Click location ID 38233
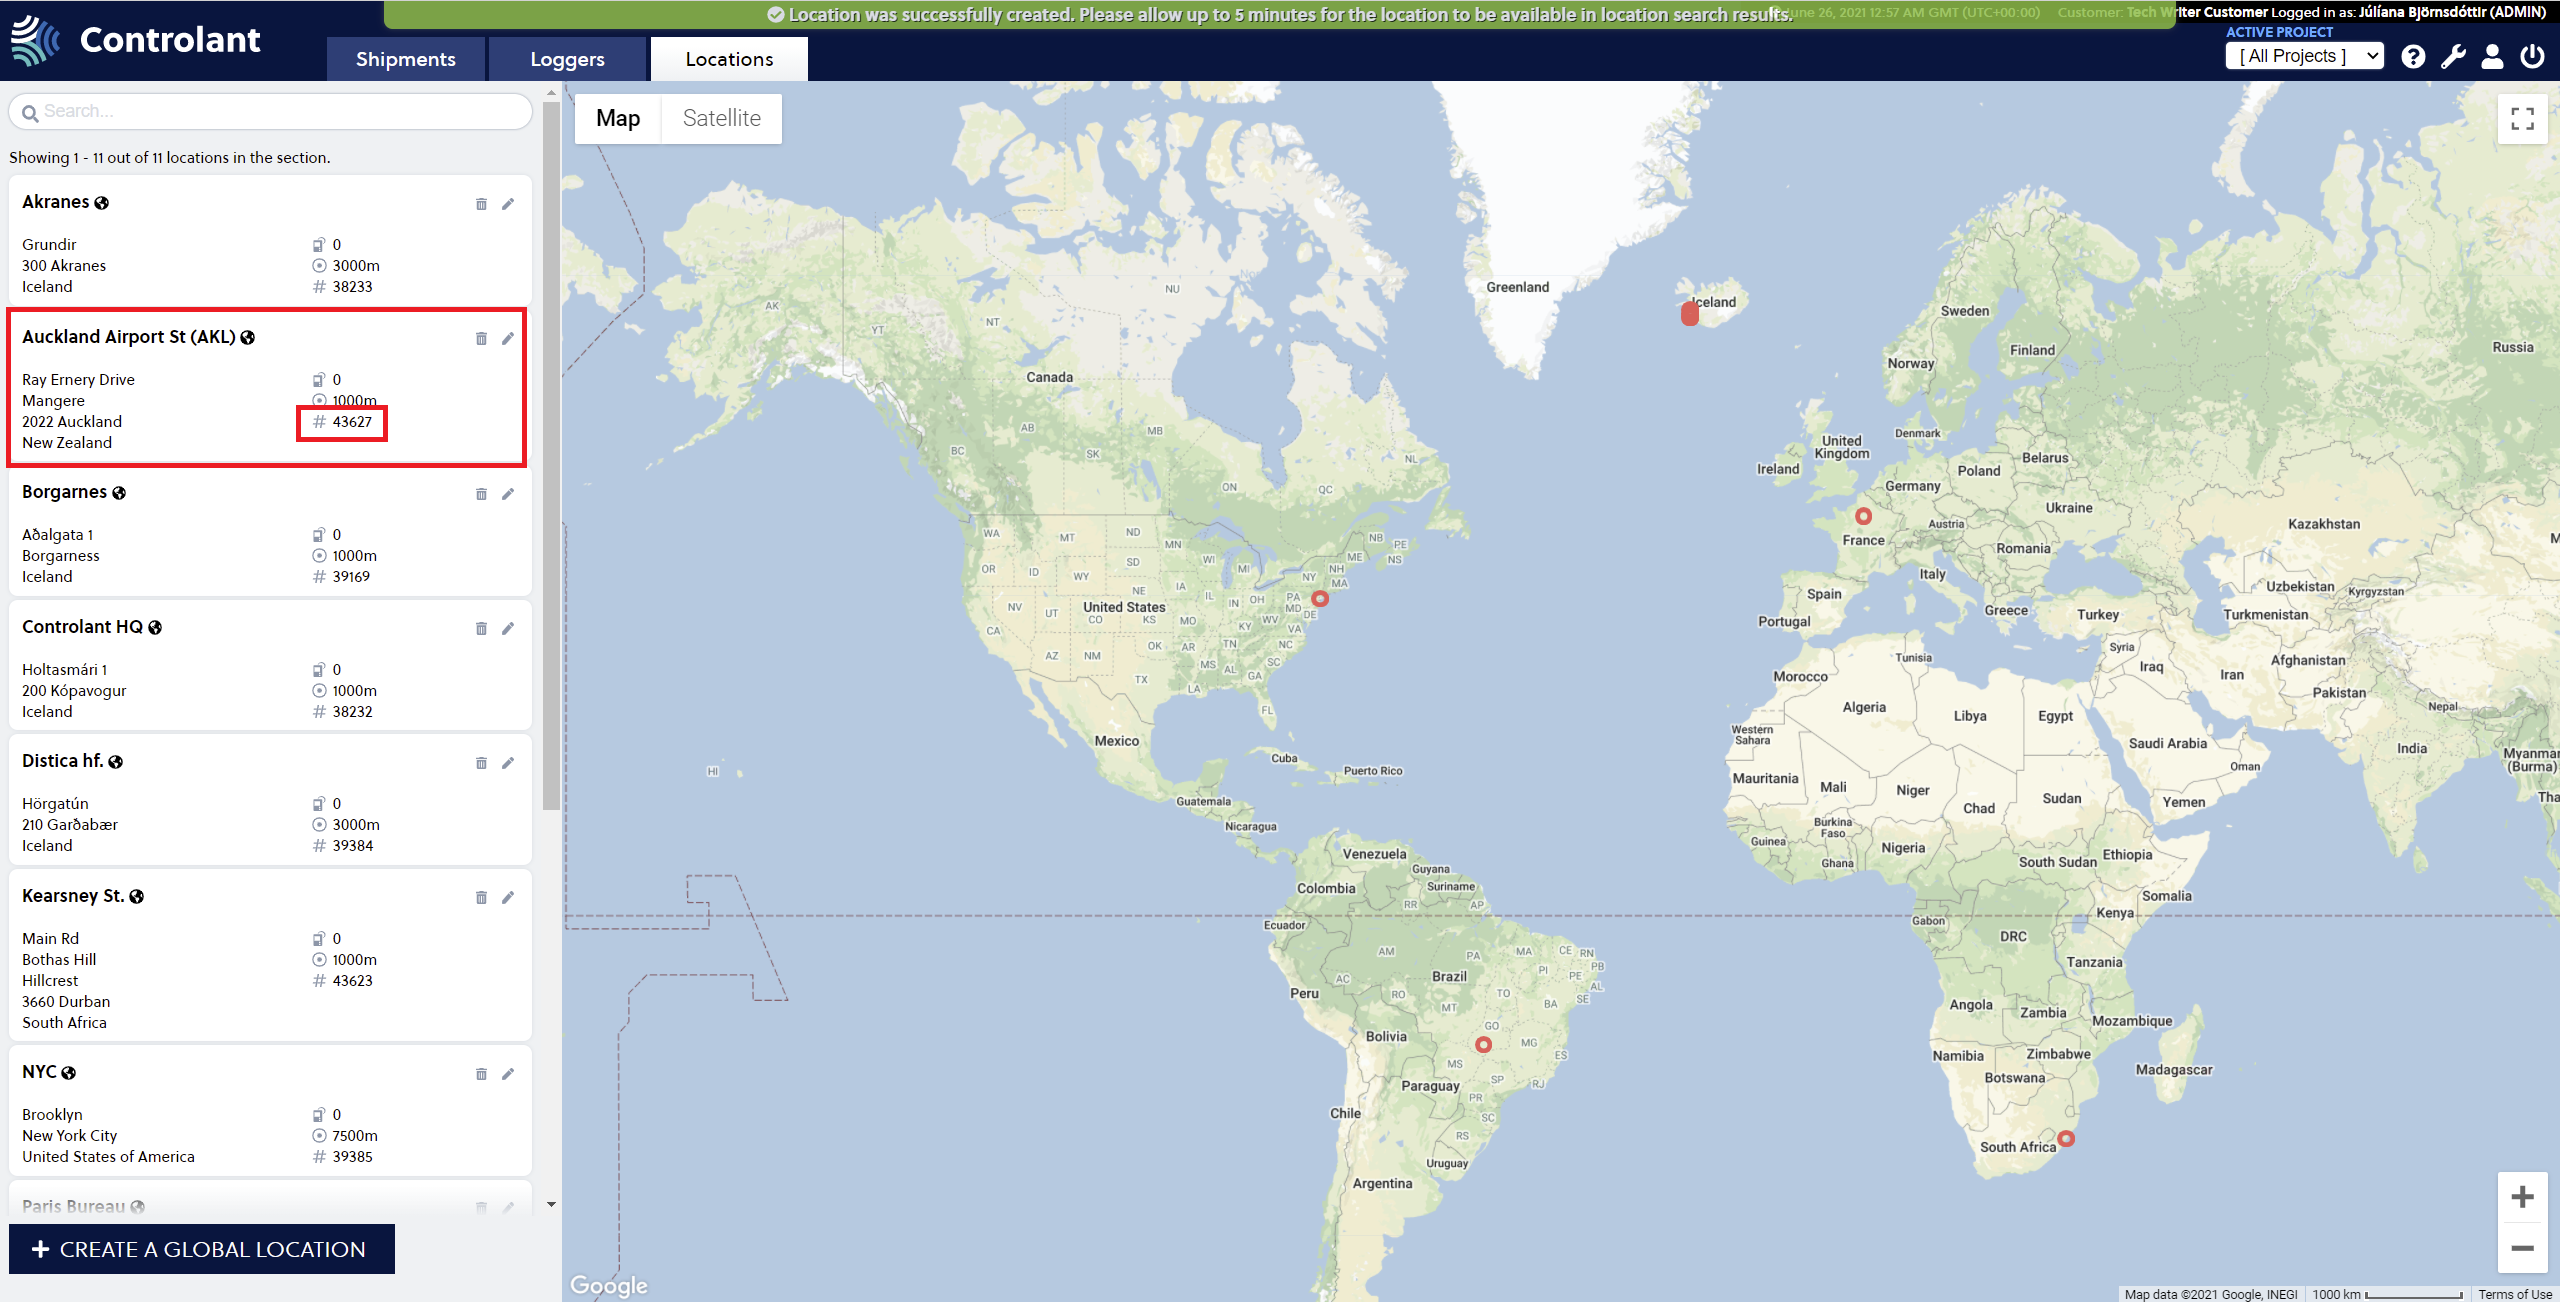This screenshot has height=1302, width=2560. [x=353, y=287]
